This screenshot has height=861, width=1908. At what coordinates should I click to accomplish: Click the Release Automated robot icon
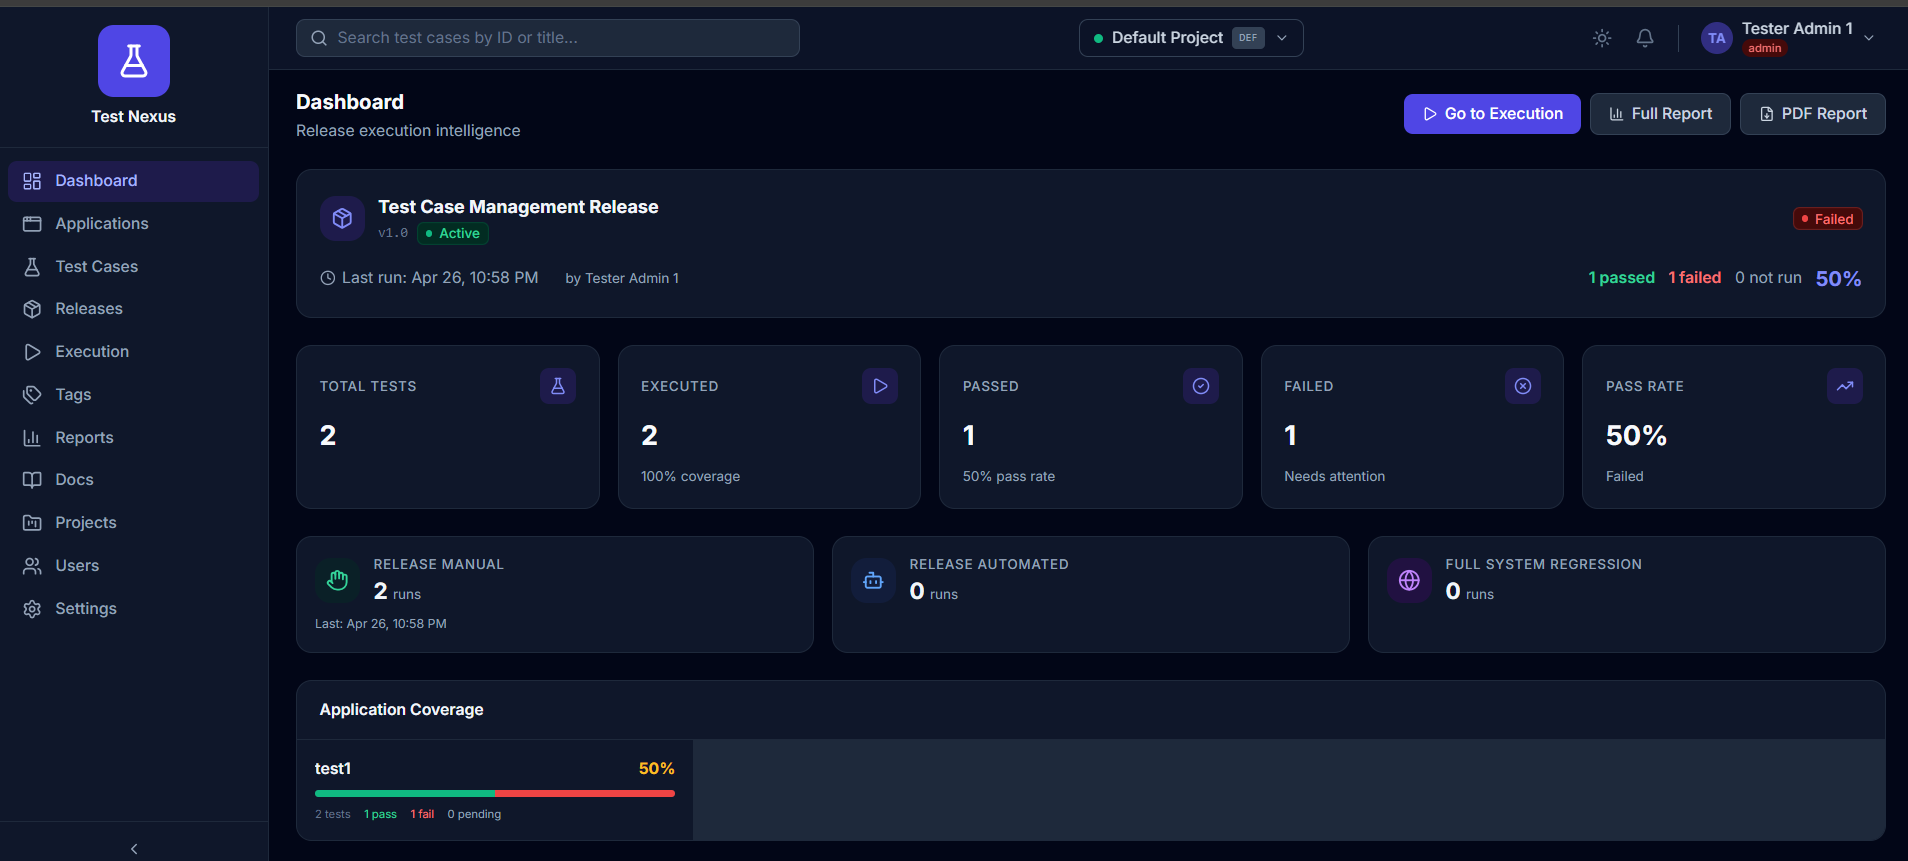(x=873, y=580)
